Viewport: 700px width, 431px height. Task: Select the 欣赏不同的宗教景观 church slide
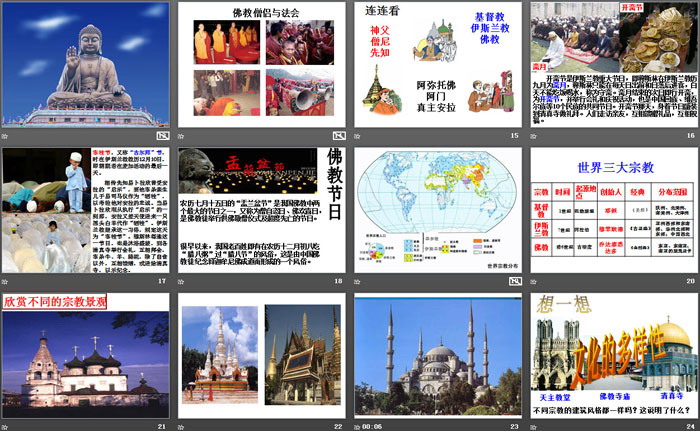(84, 355)
